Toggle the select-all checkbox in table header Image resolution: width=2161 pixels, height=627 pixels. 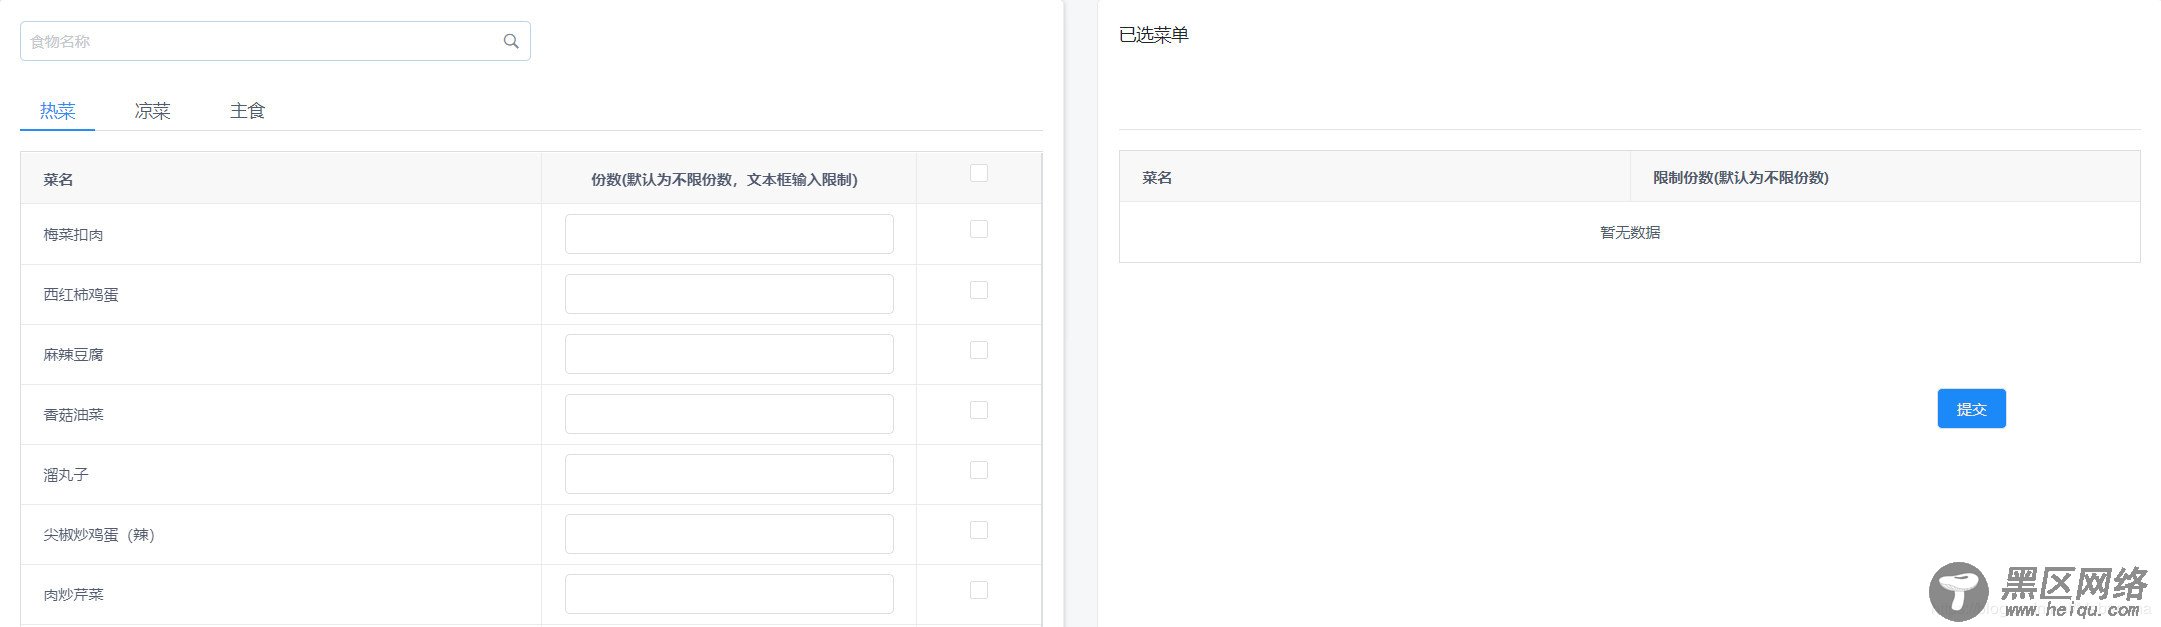pyautogui.click(x=979, y=173)
